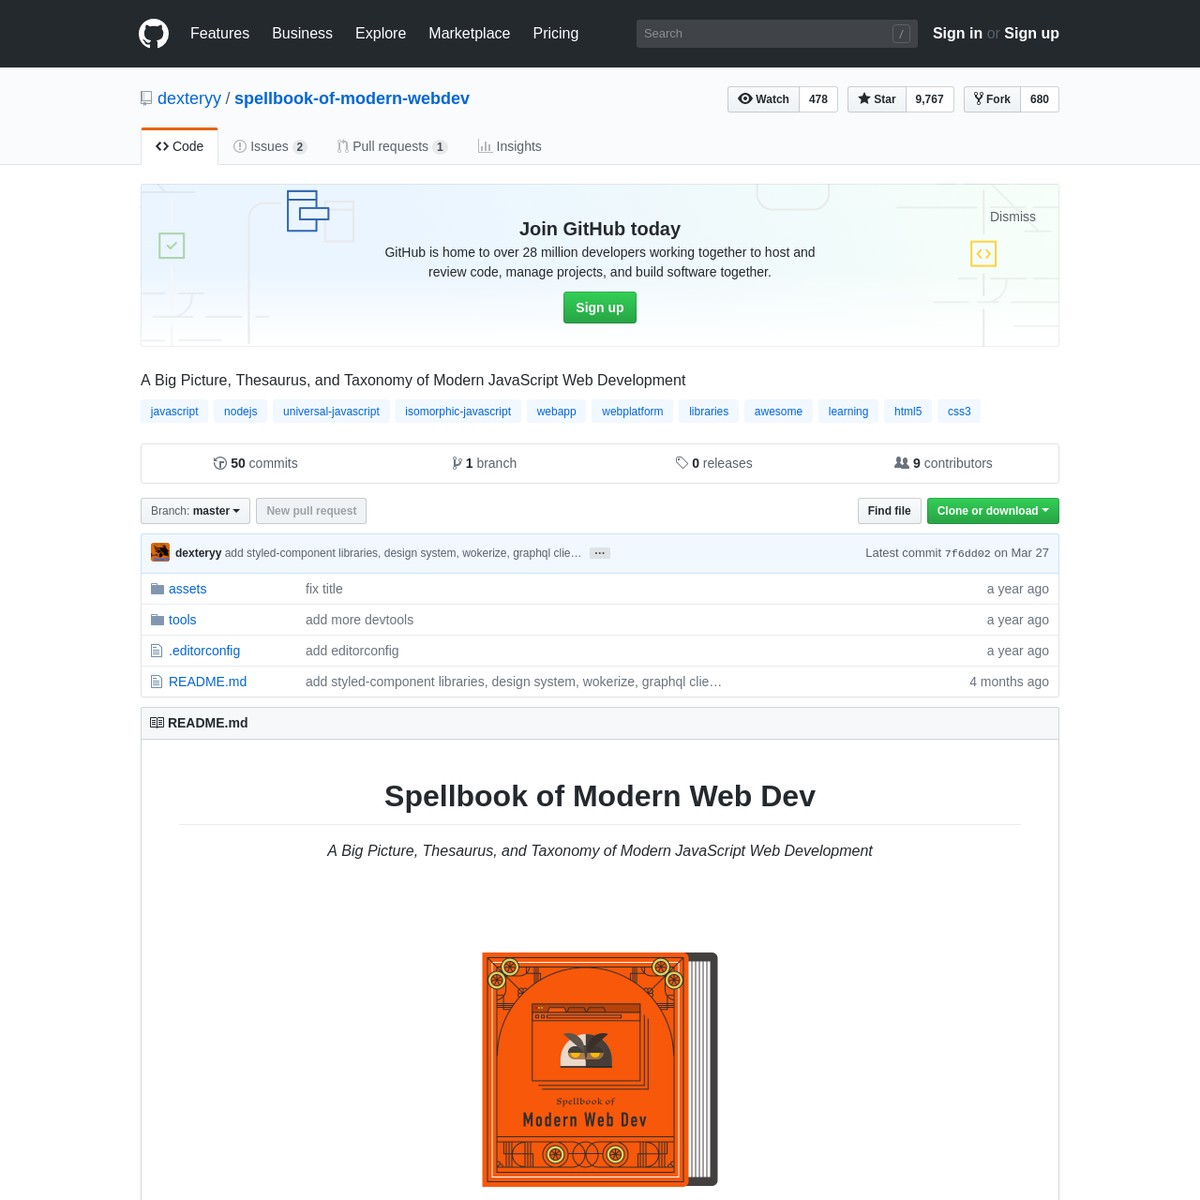Click the 9,767 stargazers count

[x=929, y=99]
